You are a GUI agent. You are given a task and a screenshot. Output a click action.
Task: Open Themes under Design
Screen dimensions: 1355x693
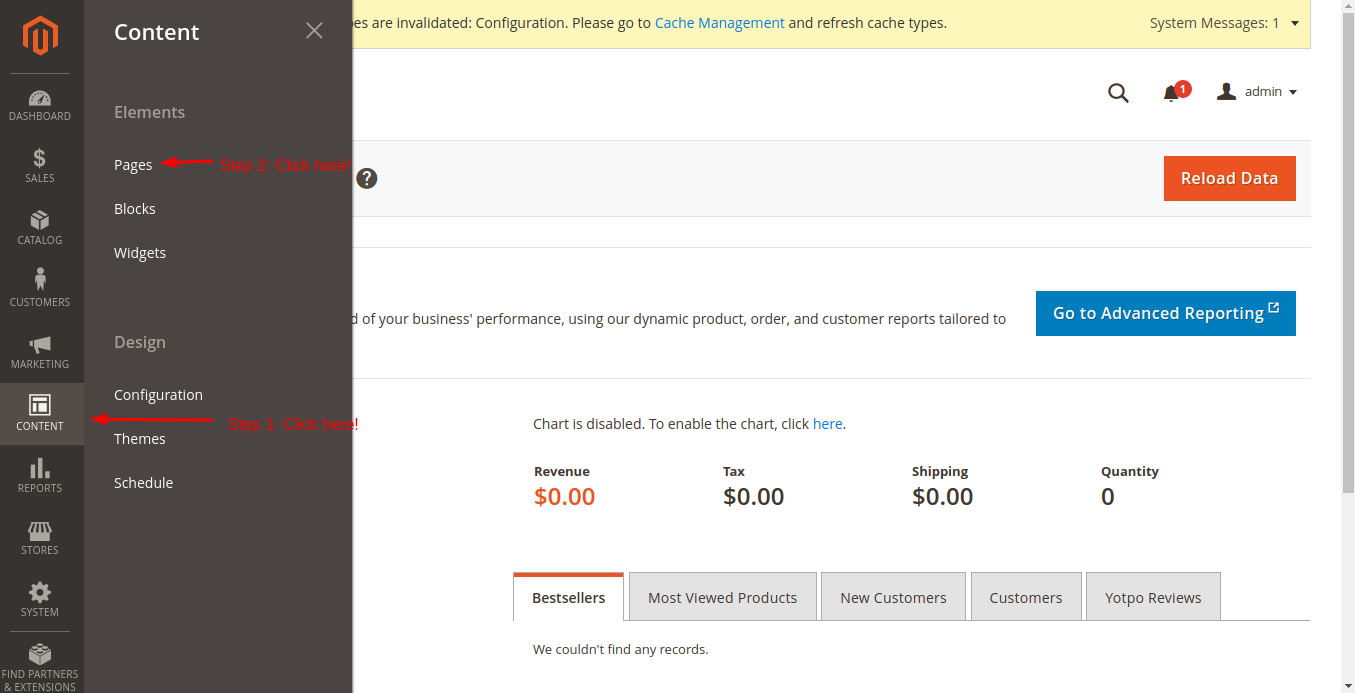coord(140,439)
